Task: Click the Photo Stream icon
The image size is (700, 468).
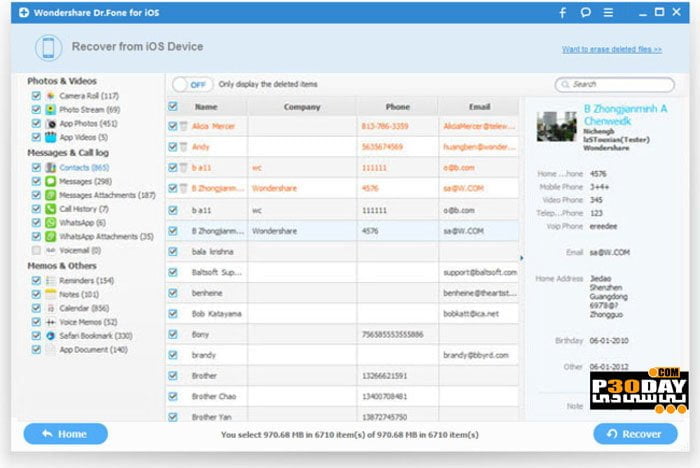Action: click(51, 109)
